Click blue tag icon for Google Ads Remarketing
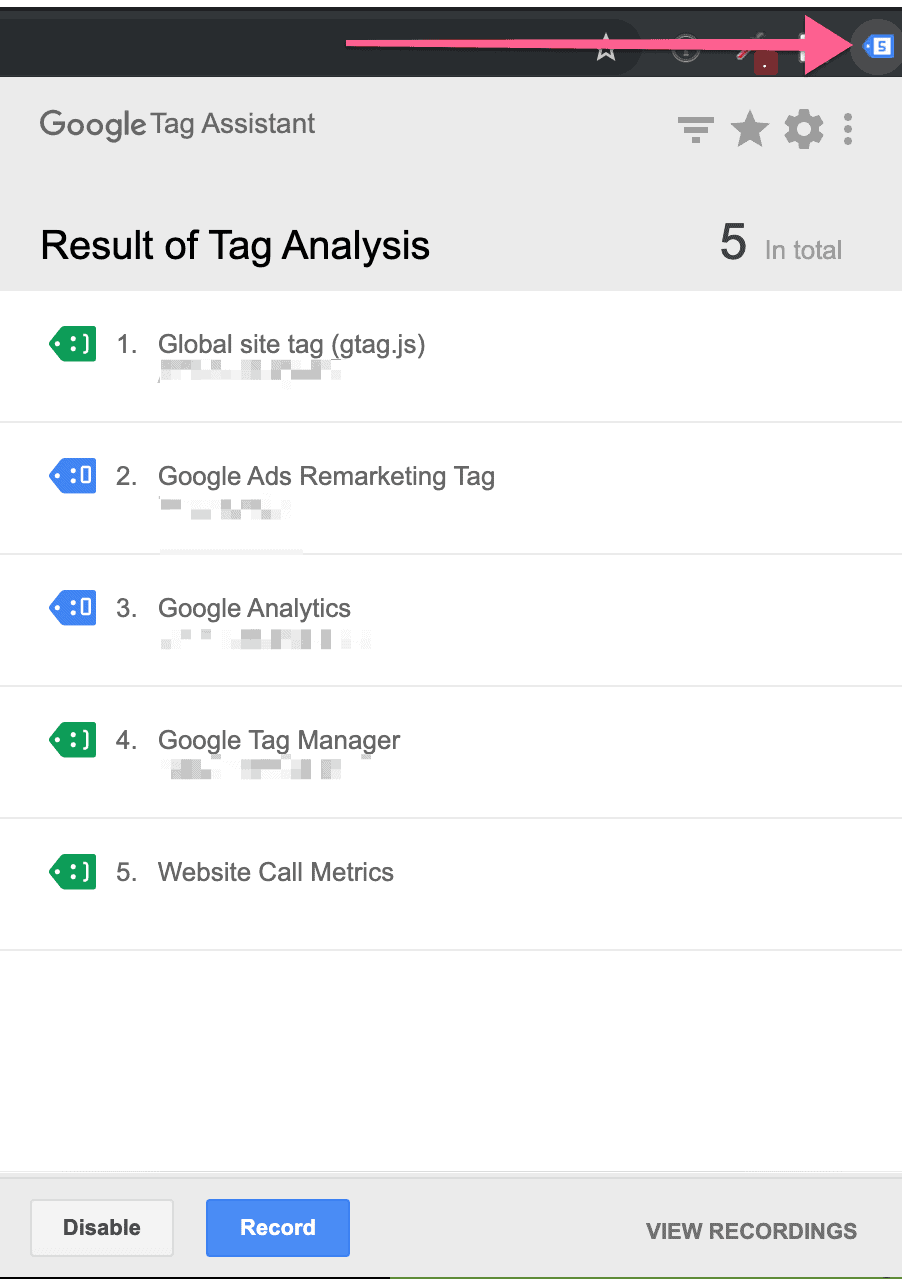Viewport: 902px width, 1279px height. tap(73, 477)
